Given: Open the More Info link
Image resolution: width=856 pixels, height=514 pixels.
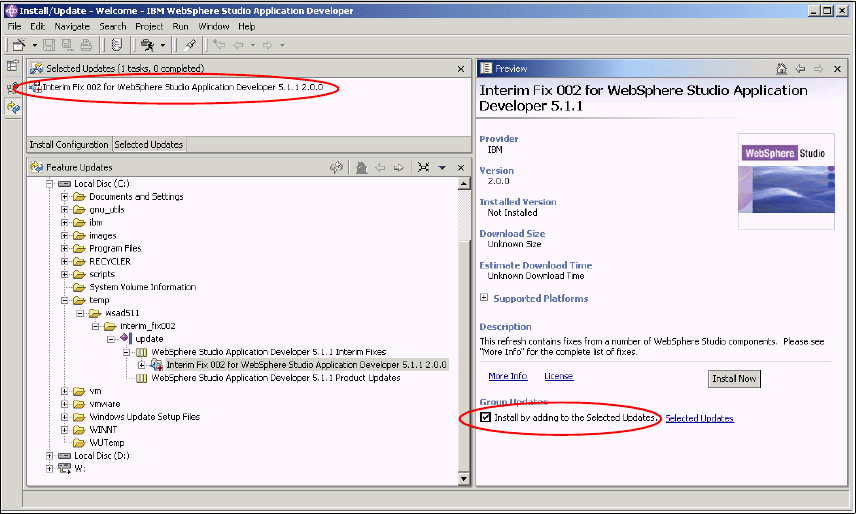Looking at the screenshot, I should [x=507, y=376].
